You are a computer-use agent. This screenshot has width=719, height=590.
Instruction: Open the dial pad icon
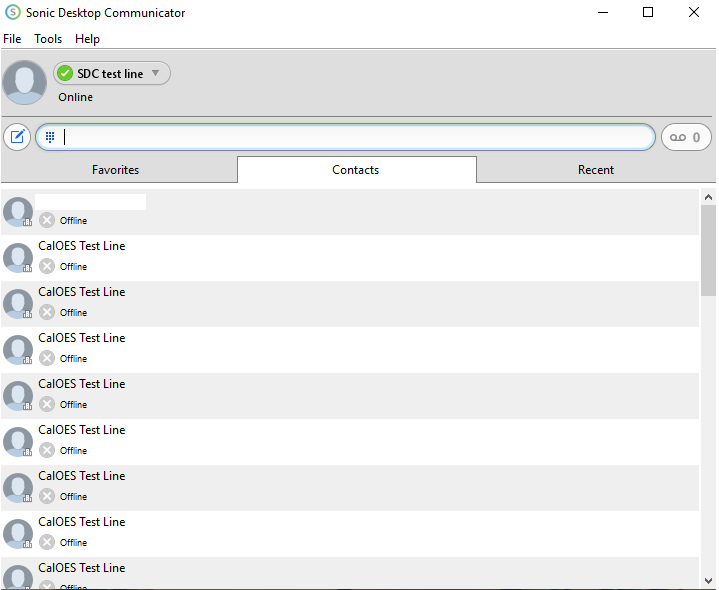50,137
